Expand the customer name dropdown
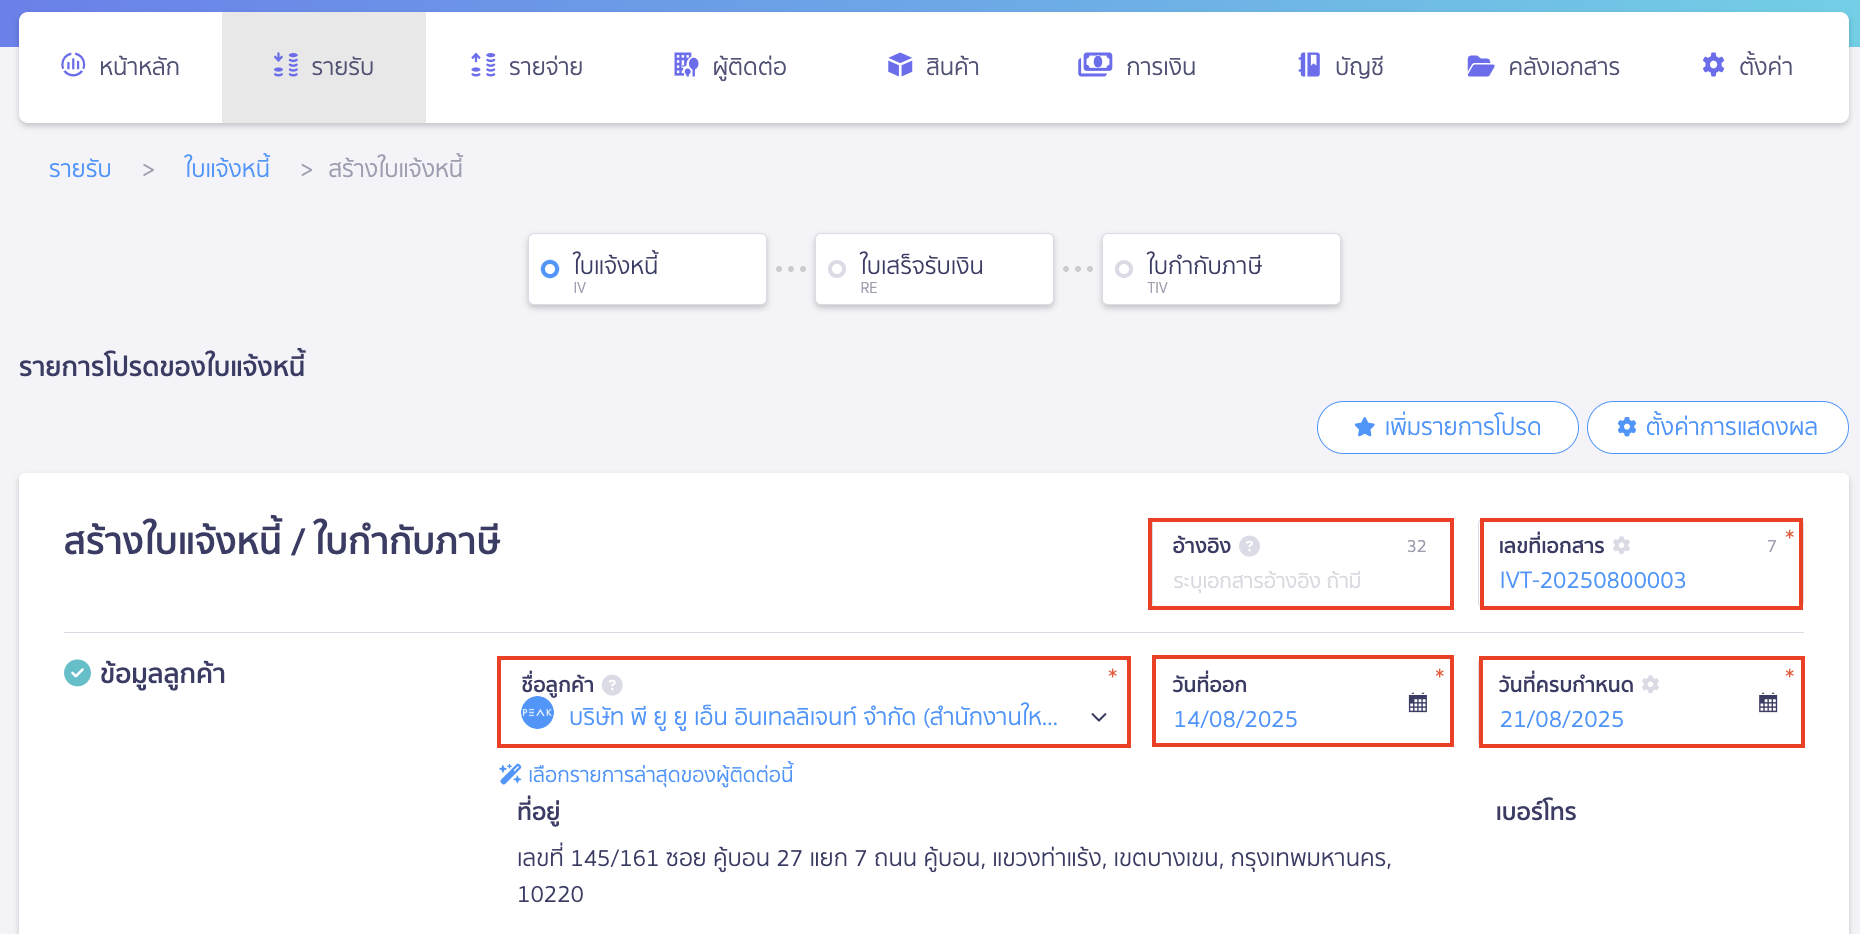This screenshot has height=934, width=1860. pyautogui.click(x=1099, y=717)
